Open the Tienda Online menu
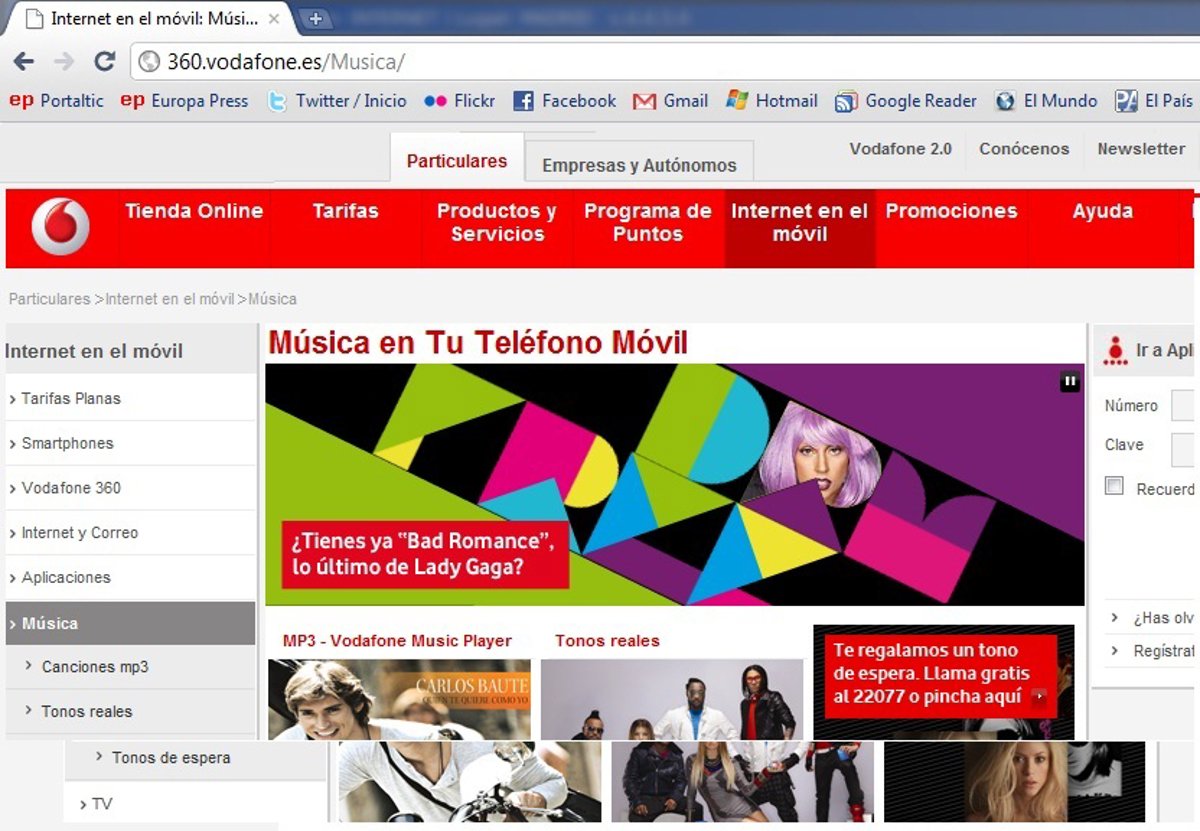 tap(194, 211)
